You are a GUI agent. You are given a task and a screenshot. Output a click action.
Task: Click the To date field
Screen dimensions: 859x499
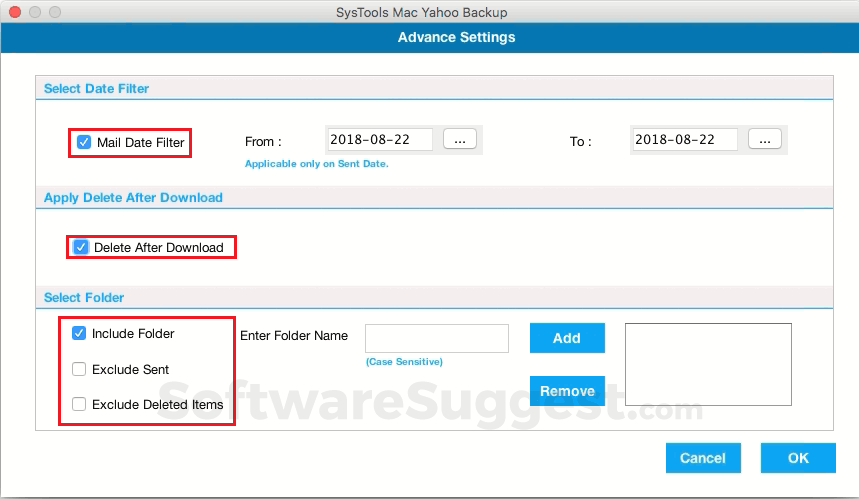pyautogui.click(x=685, y=140)
